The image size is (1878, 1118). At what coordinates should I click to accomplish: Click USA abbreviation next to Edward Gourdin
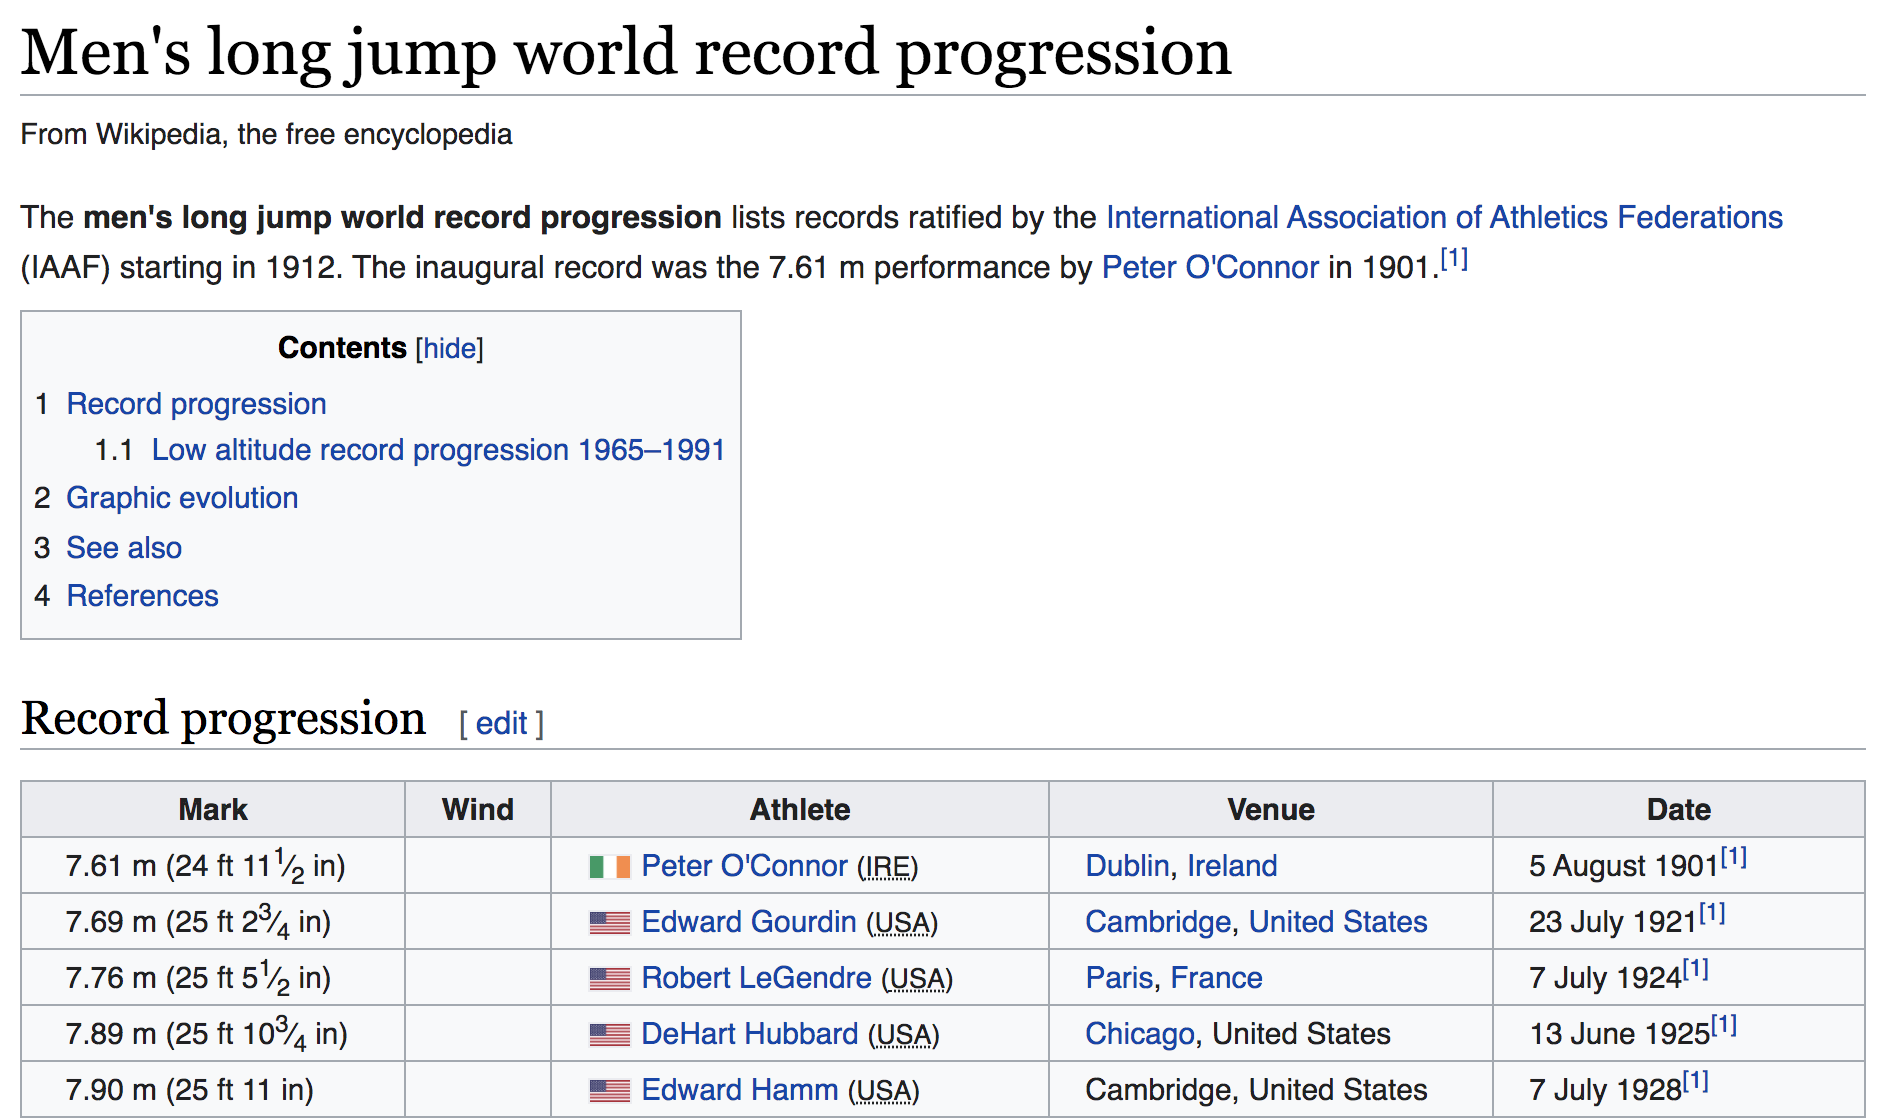pyautogui.click(x=902, y=923)
